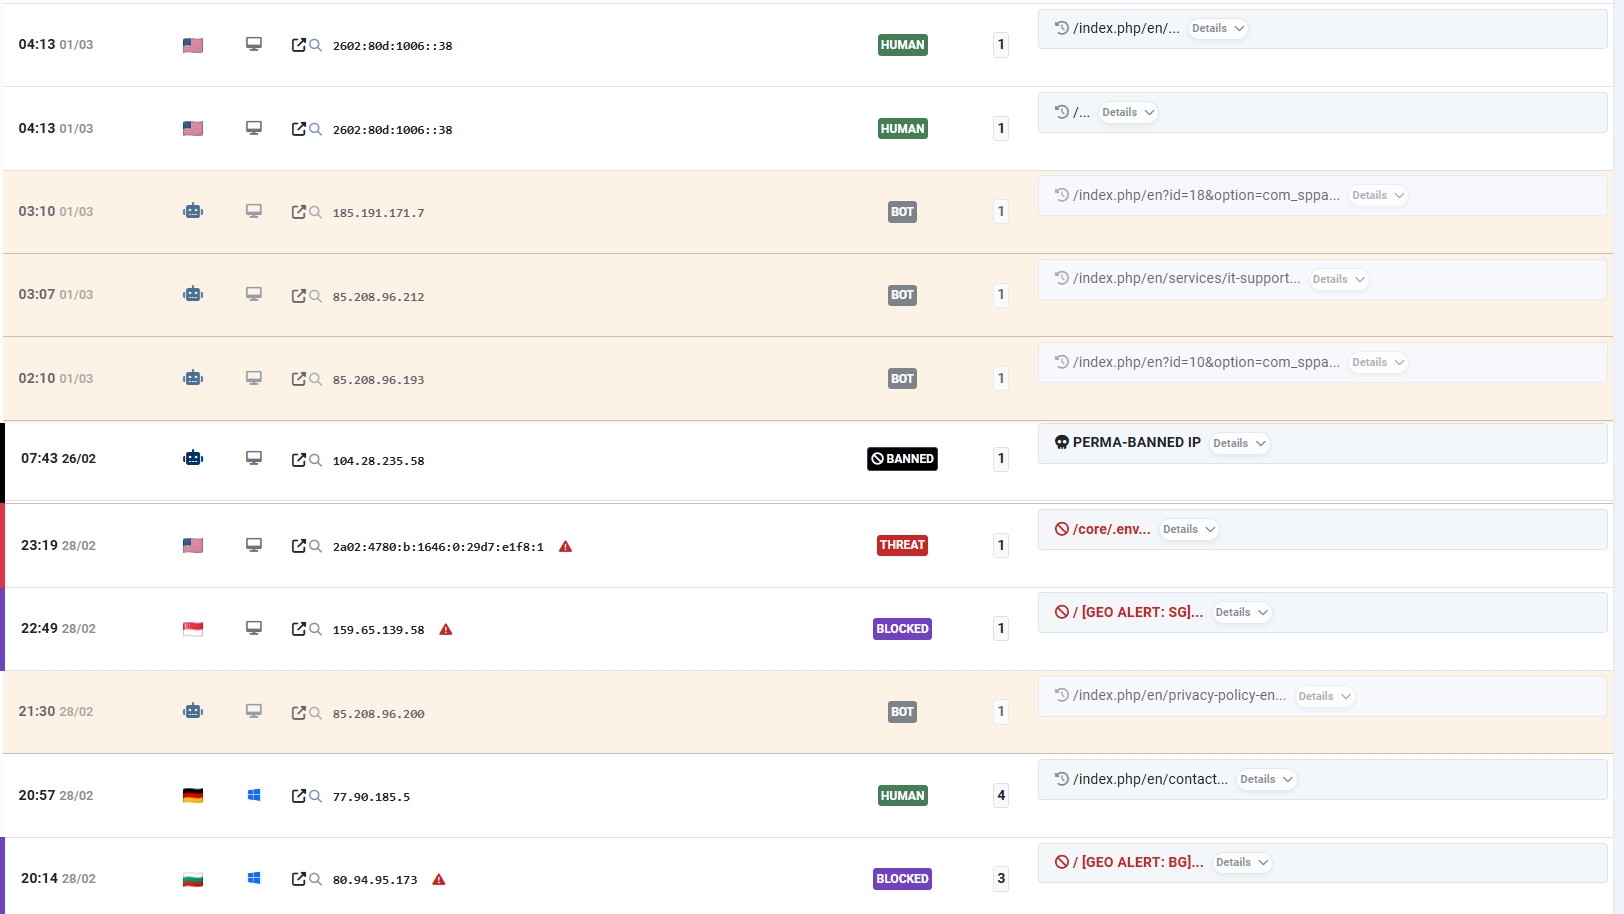This screenshot has height=914, width=1624.
Task: Click magnifier search icon beside 104.28.235.58
Action: pyautogui.click(x=315, y=460)
